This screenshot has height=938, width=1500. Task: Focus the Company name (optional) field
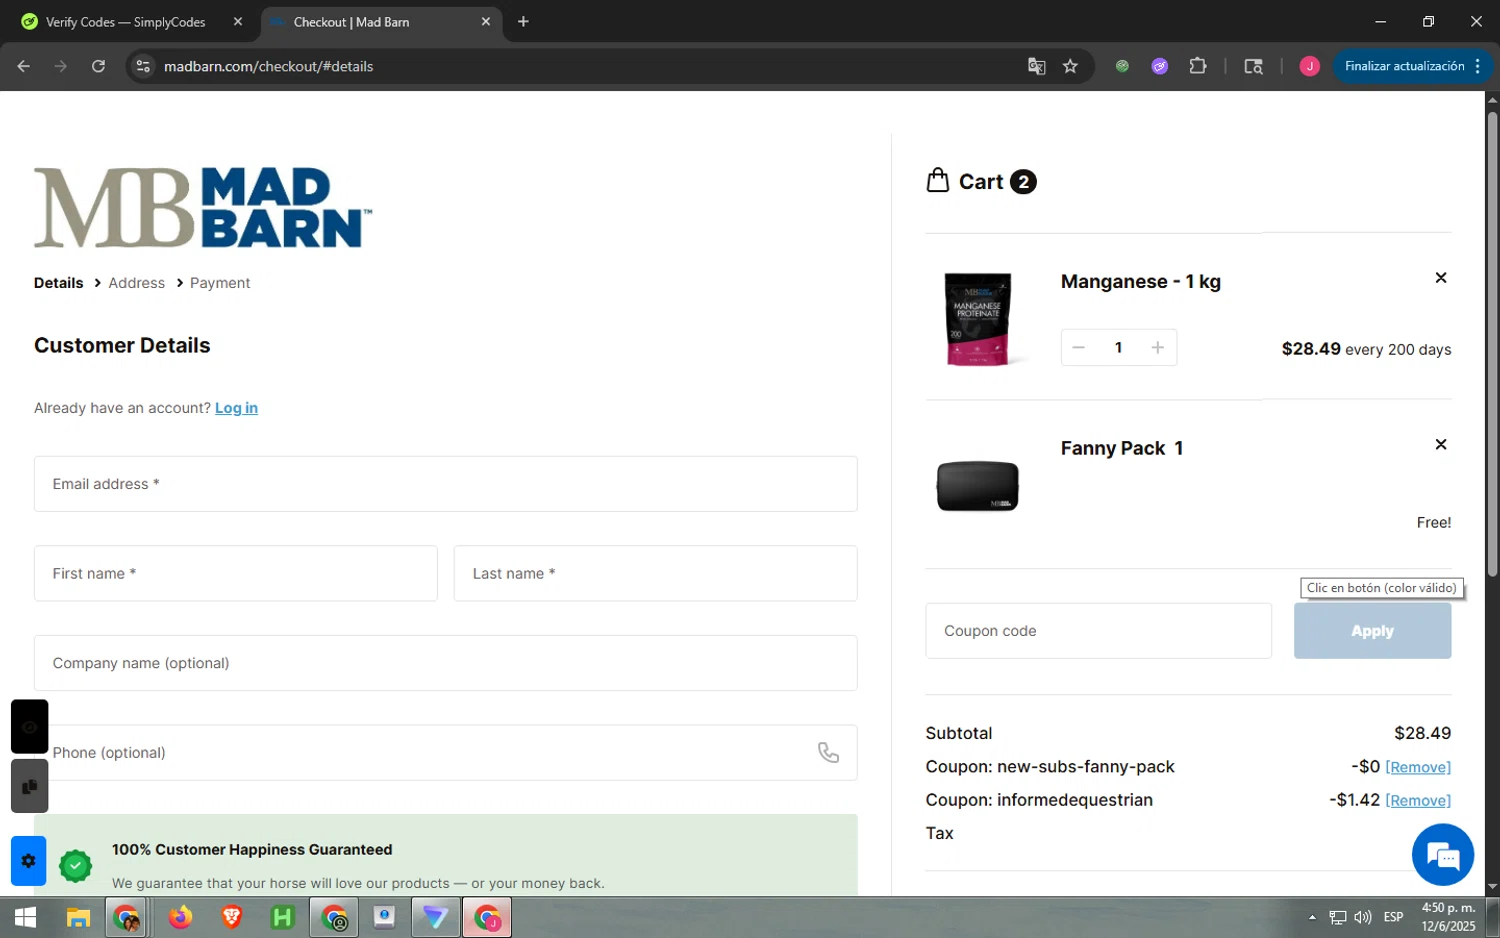click(446, 663)
